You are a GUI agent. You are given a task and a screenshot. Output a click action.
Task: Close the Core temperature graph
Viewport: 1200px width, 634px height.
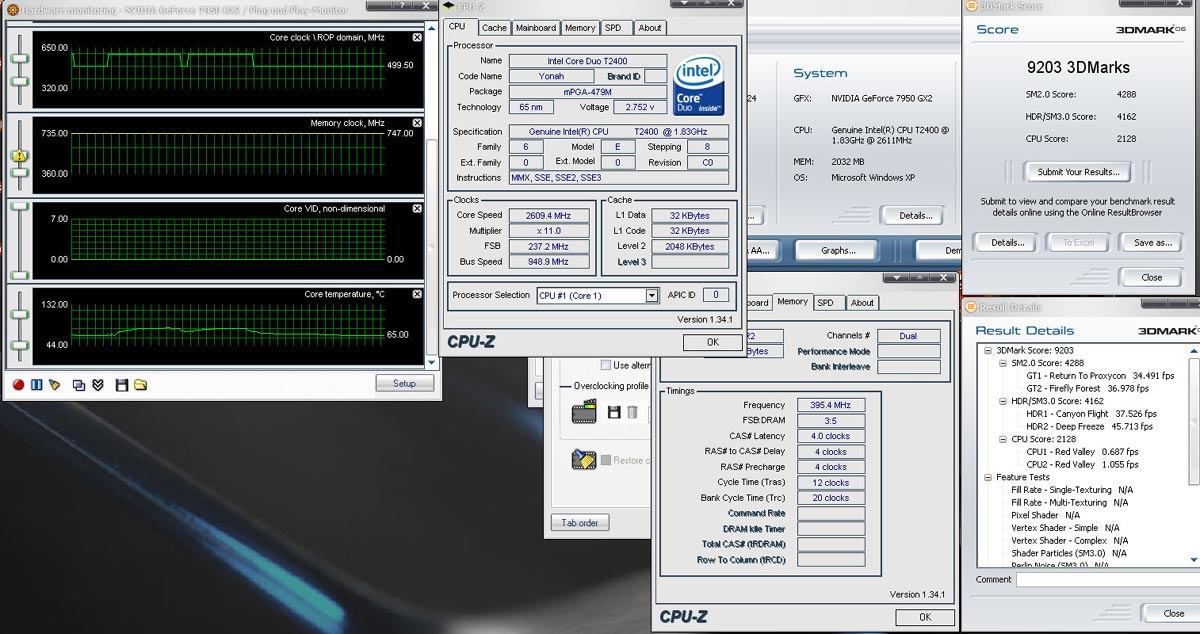pyautogui.click(x=417, y=294)
